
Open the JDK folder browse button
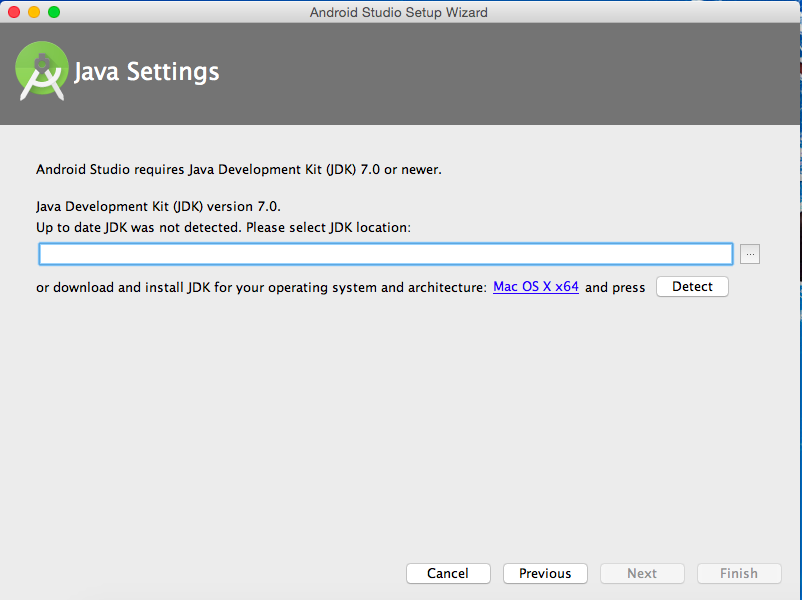(x=750, y=254)
